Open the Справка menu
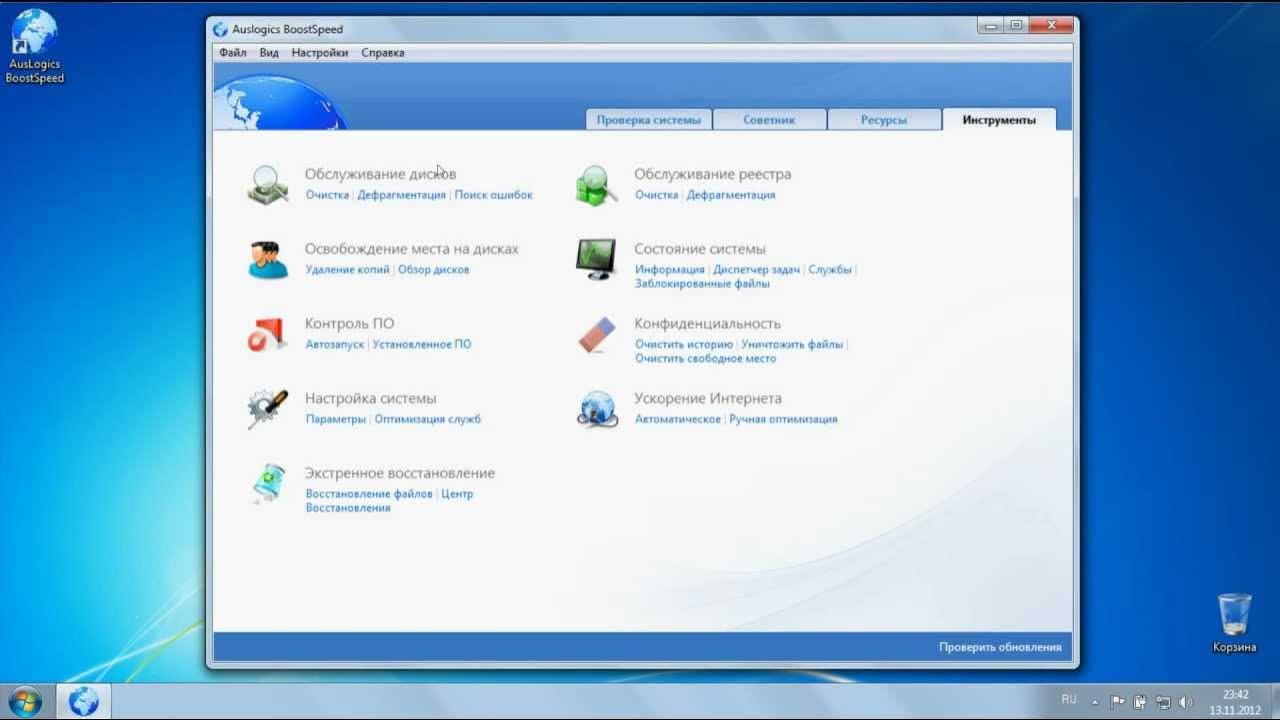 click(383, 53)
